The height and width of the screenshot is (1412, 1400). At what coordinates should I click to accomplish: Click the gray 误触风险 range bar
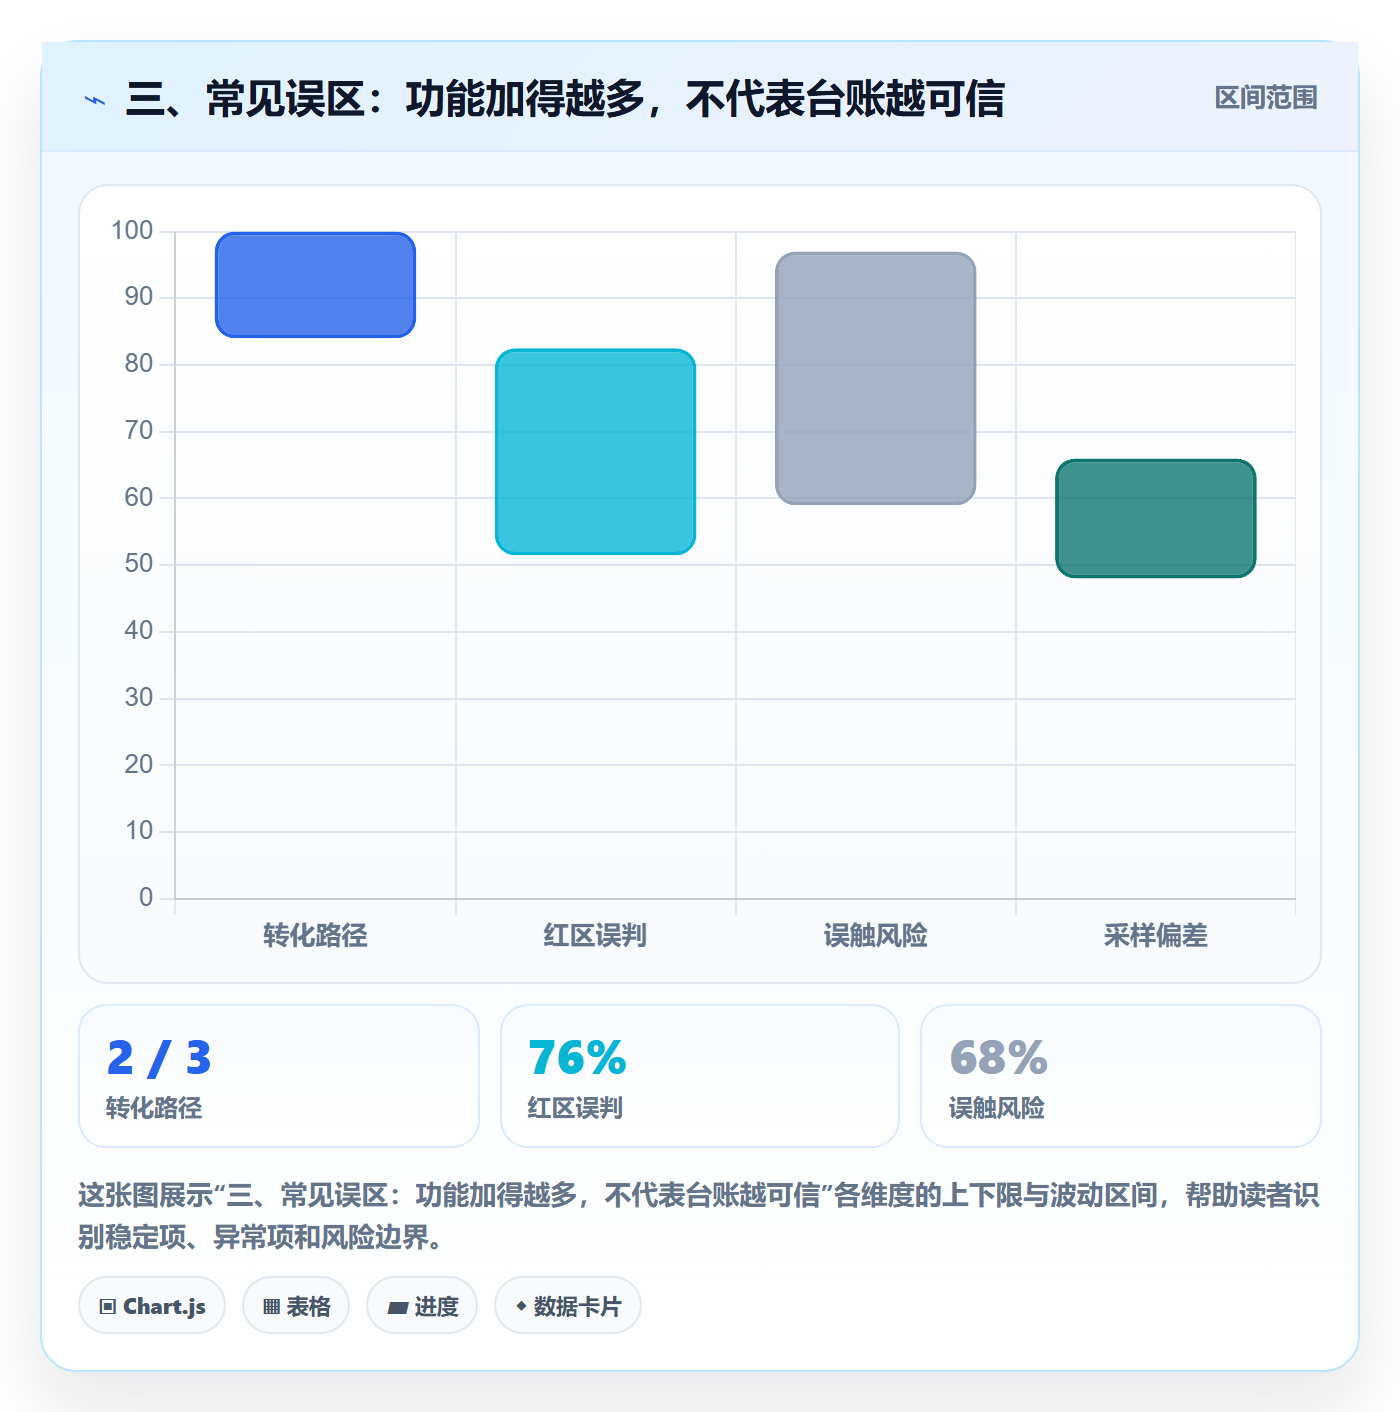pyautogui.click(x=875, y=378)
